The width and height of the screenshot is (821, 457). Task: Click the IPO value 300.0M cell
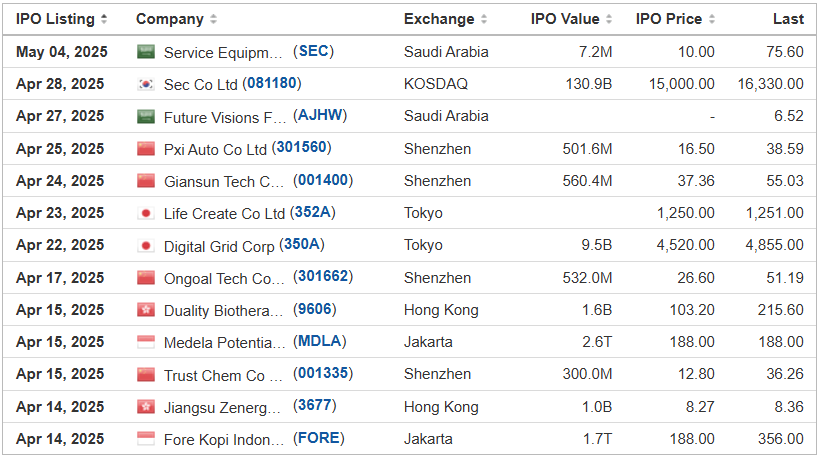point(587,374)
